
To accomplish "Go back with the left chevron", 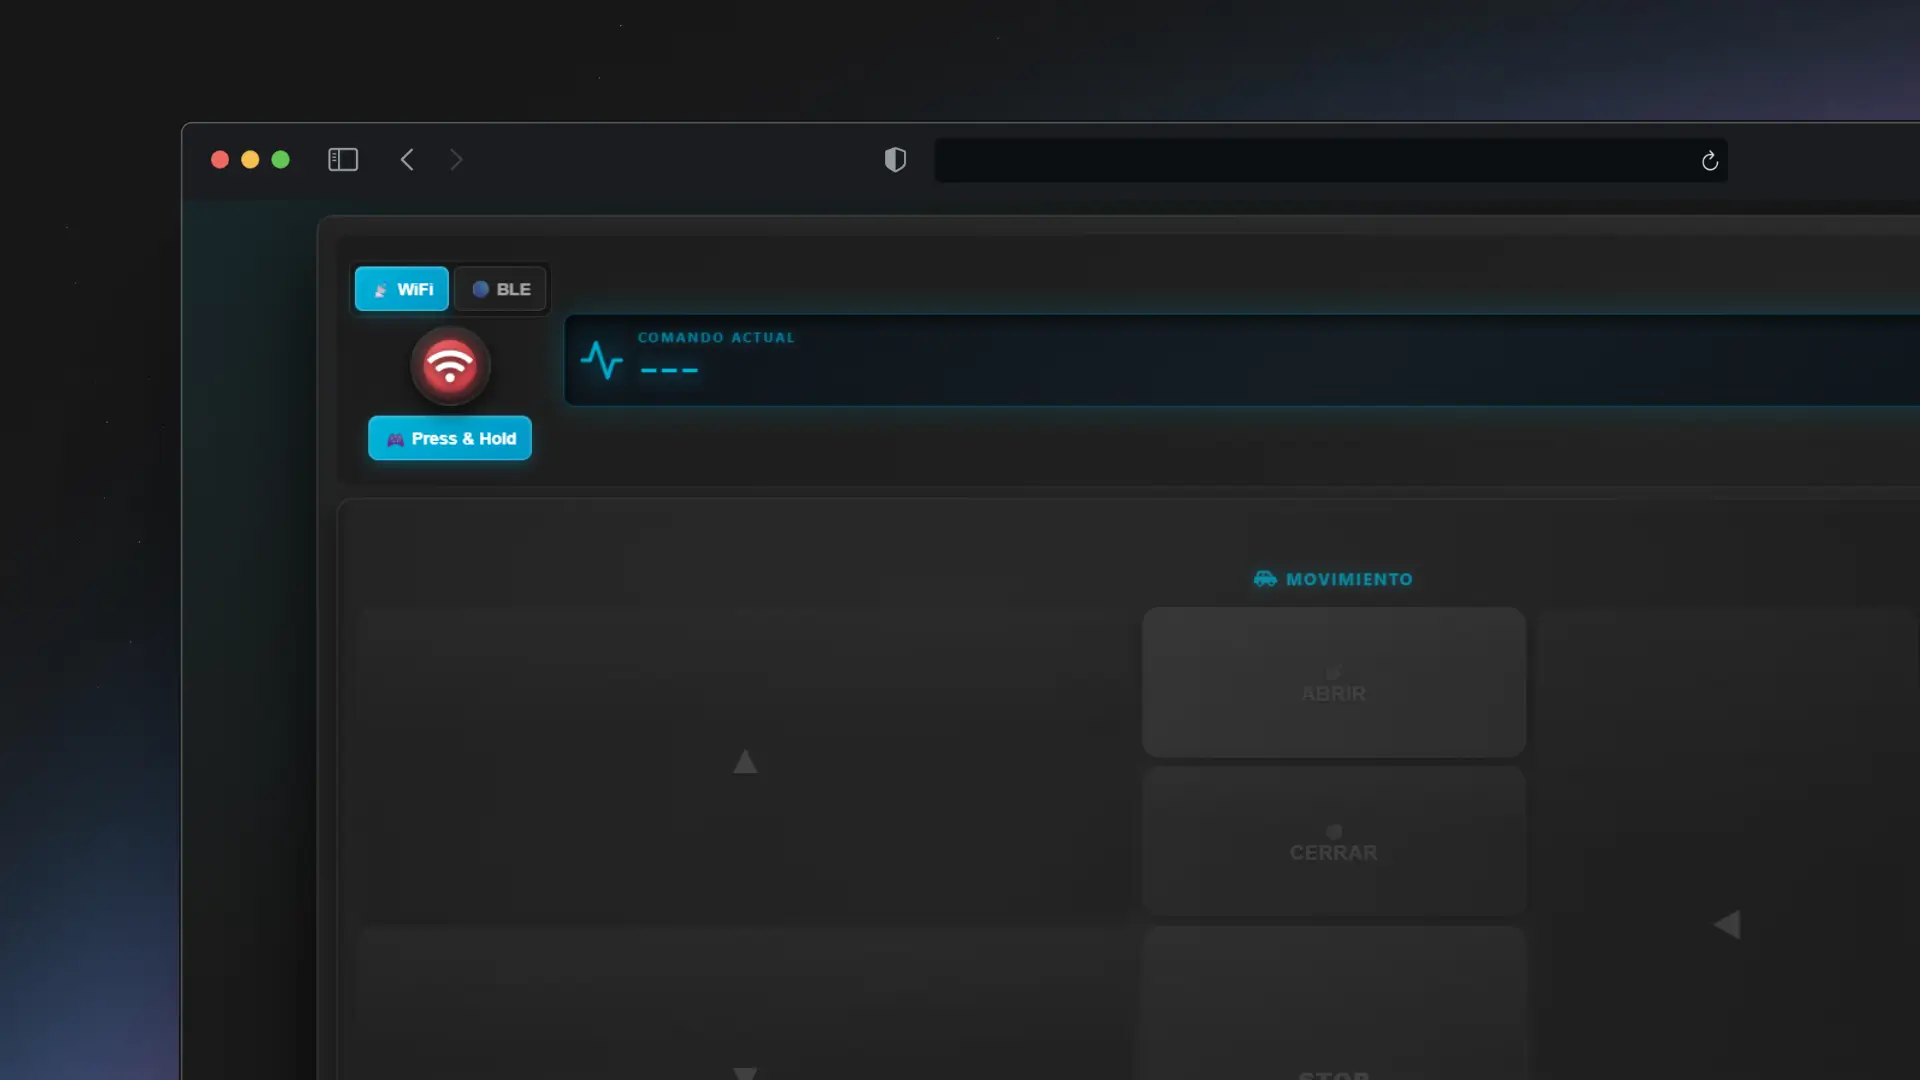I will point(407,160).
